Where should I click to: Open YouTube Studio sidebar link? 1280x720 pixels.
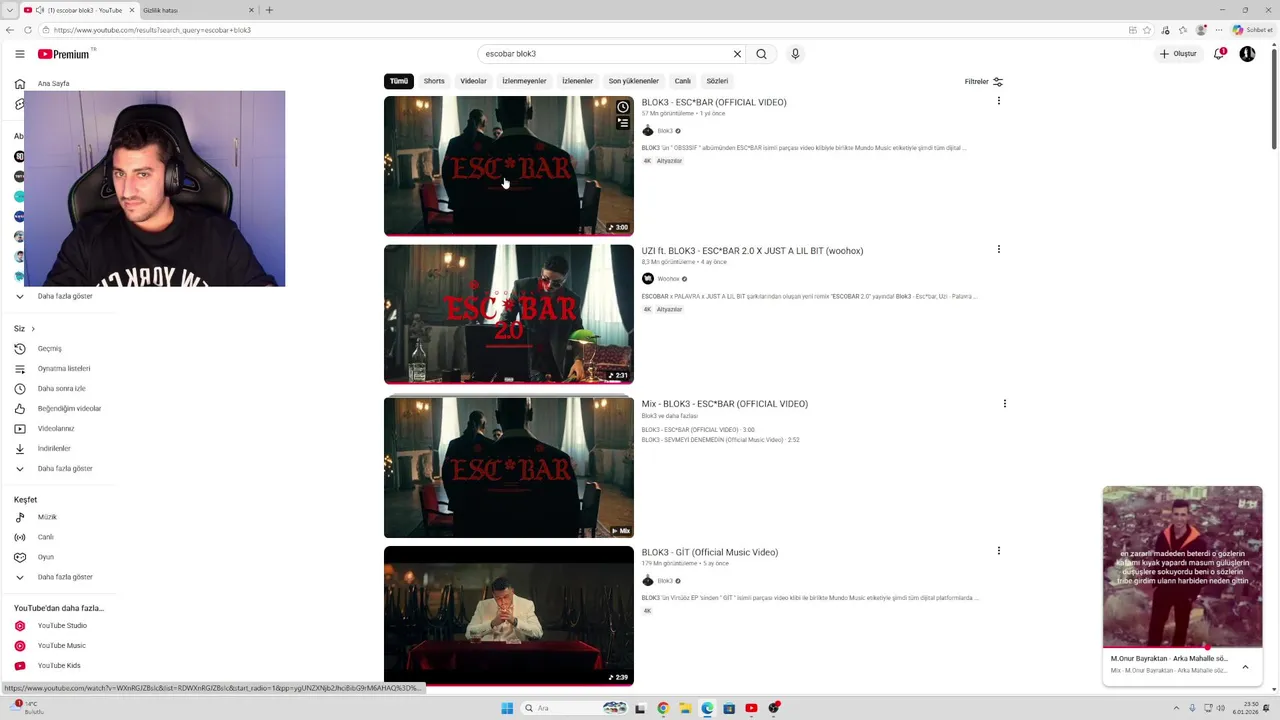(x=62, y=626)
